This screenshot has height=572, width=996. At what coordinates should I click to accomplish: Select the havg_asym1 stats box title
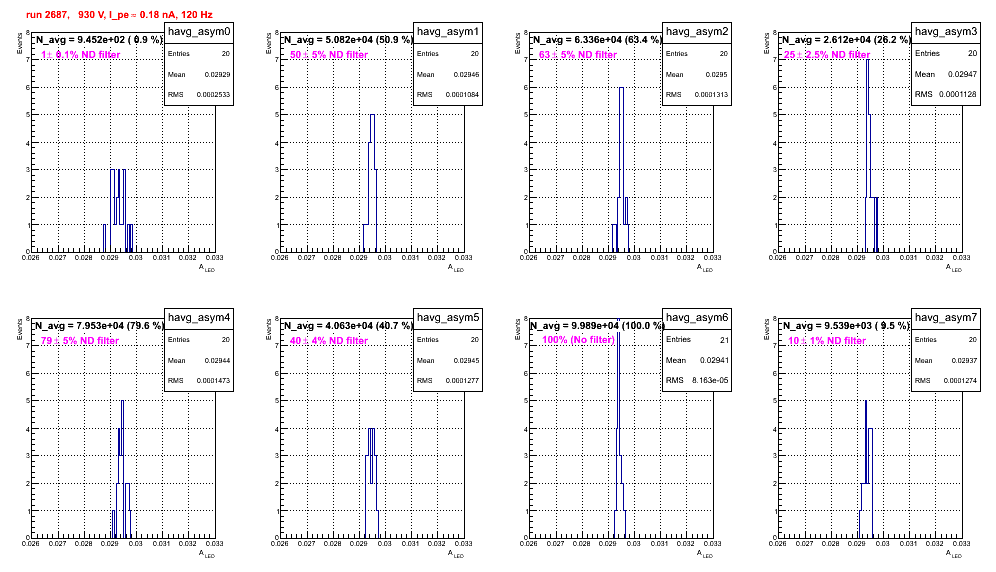pyautogui.click(x=448, y=32)
